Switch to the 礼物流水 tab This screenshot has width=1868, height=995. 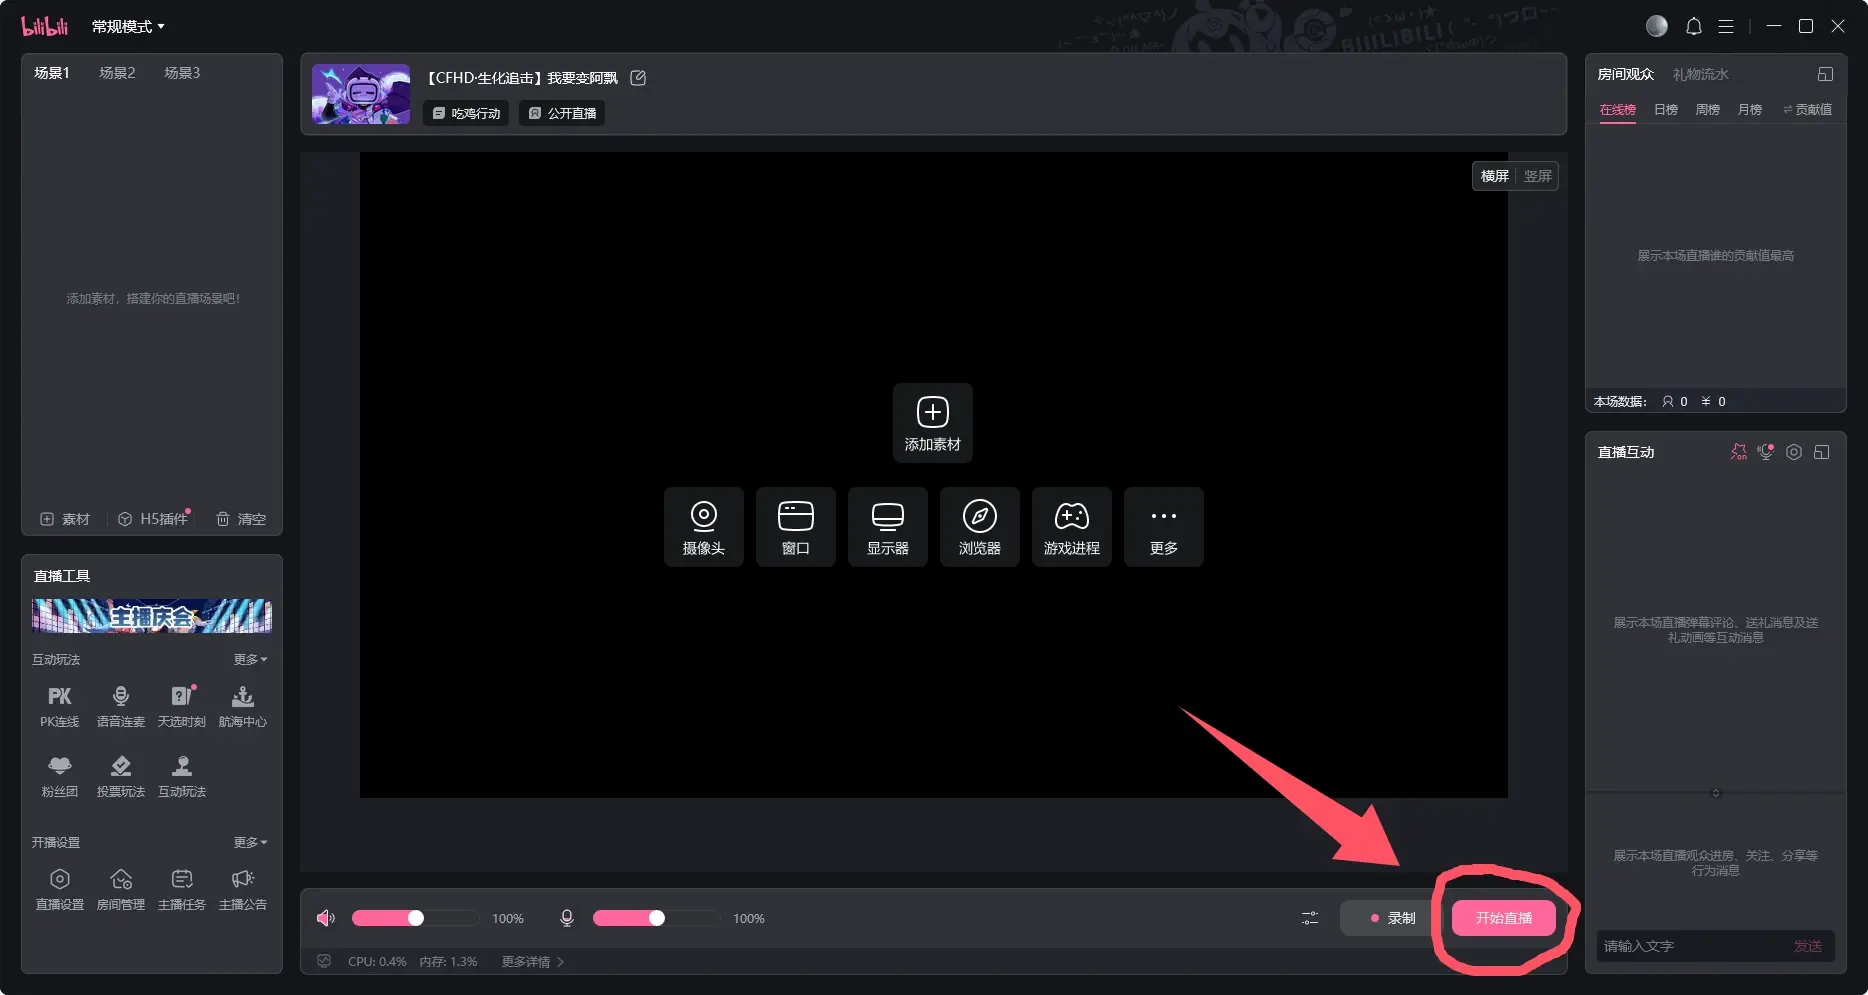[x=1700, y=74]
